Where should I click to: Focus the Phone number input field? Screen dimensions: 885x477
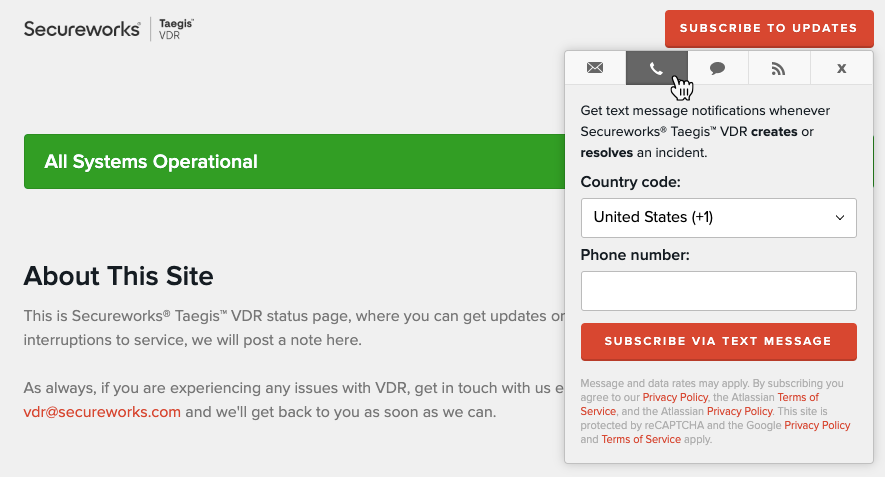(718, 291)
